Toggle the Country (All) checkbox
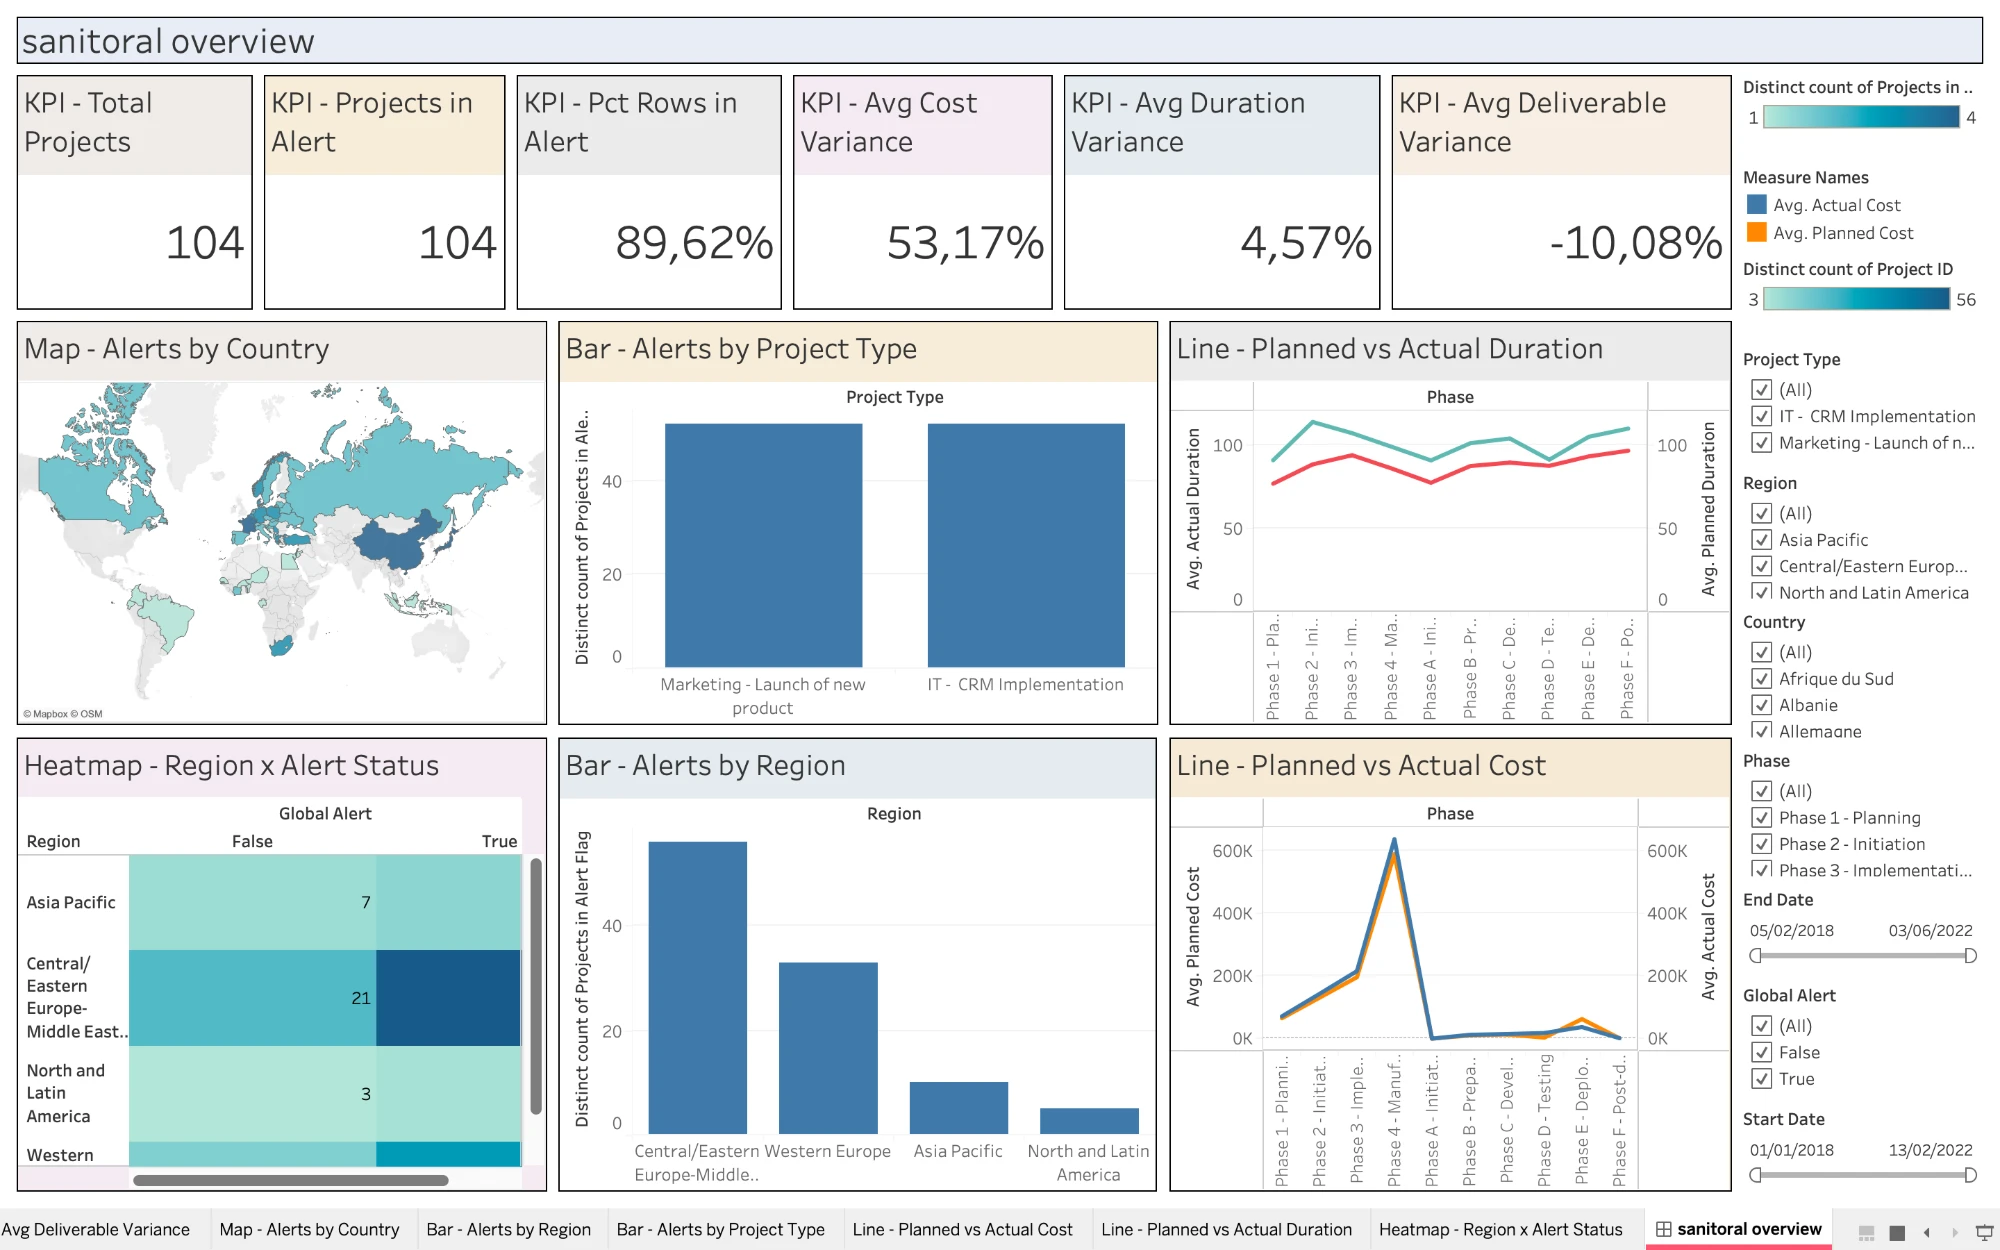This screenshot has width=2000, height=1250. click(x=1762, y=652)
